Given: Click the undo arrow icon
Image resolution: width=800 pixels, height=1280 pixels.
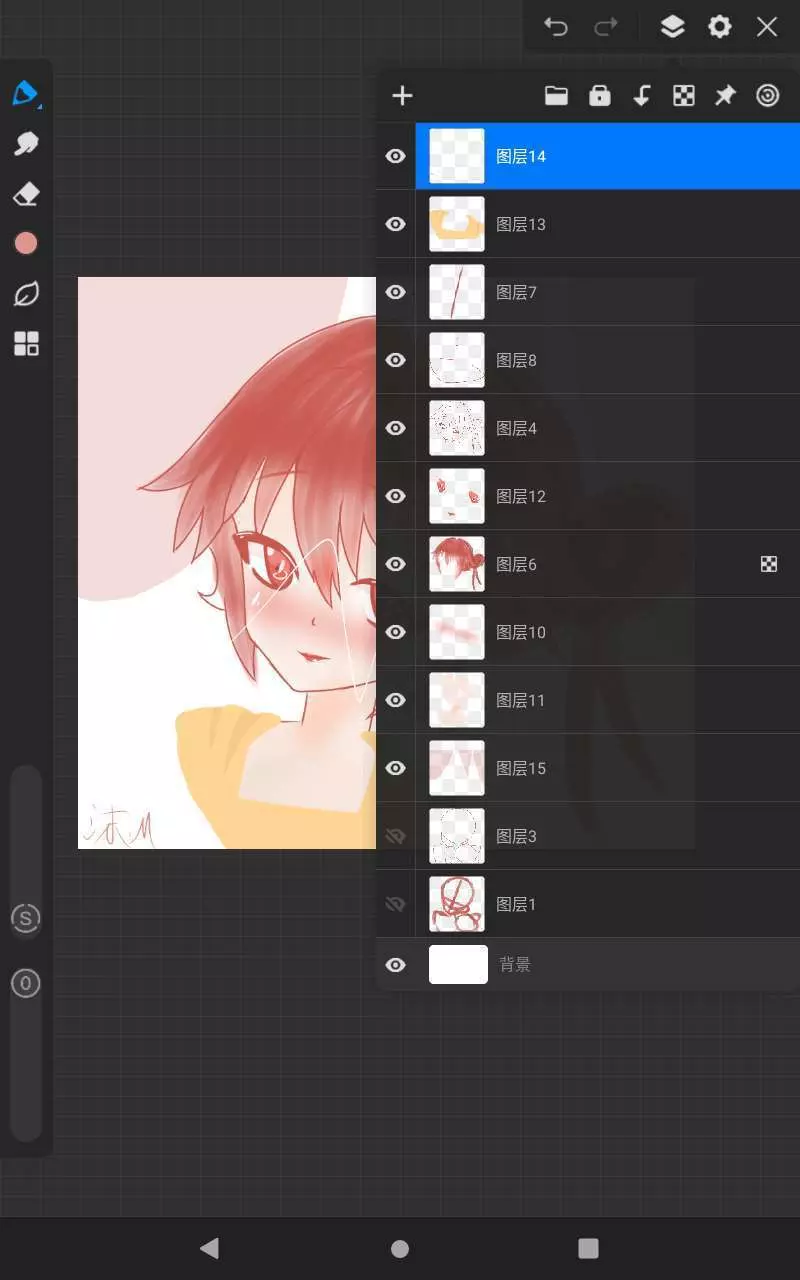Looking at the screenshot, I should [556, 27].
